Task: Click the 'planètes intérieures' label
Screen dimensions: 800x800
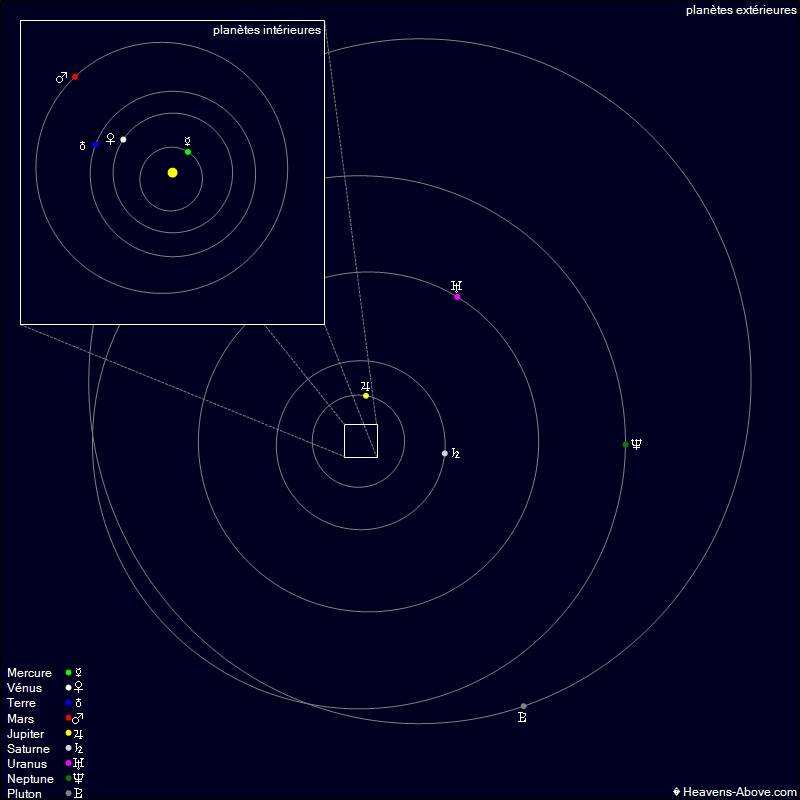Action: [267, 31]
